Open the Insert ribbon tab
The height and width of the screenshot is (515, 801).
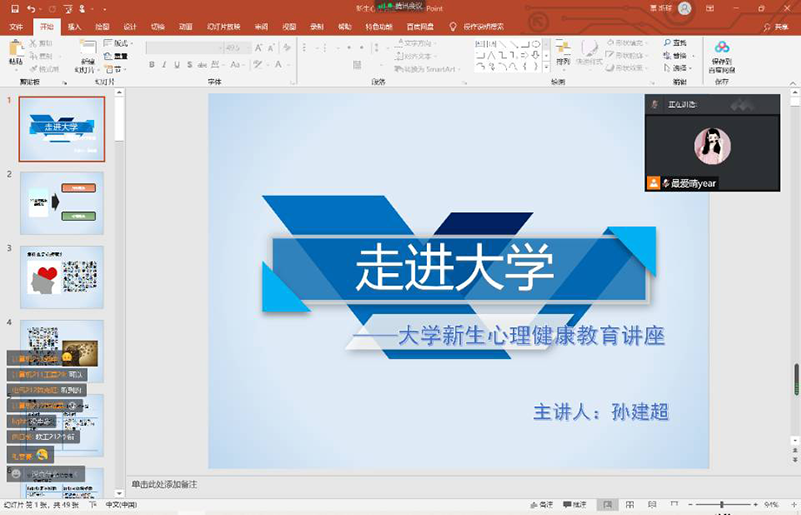[75, 27]
